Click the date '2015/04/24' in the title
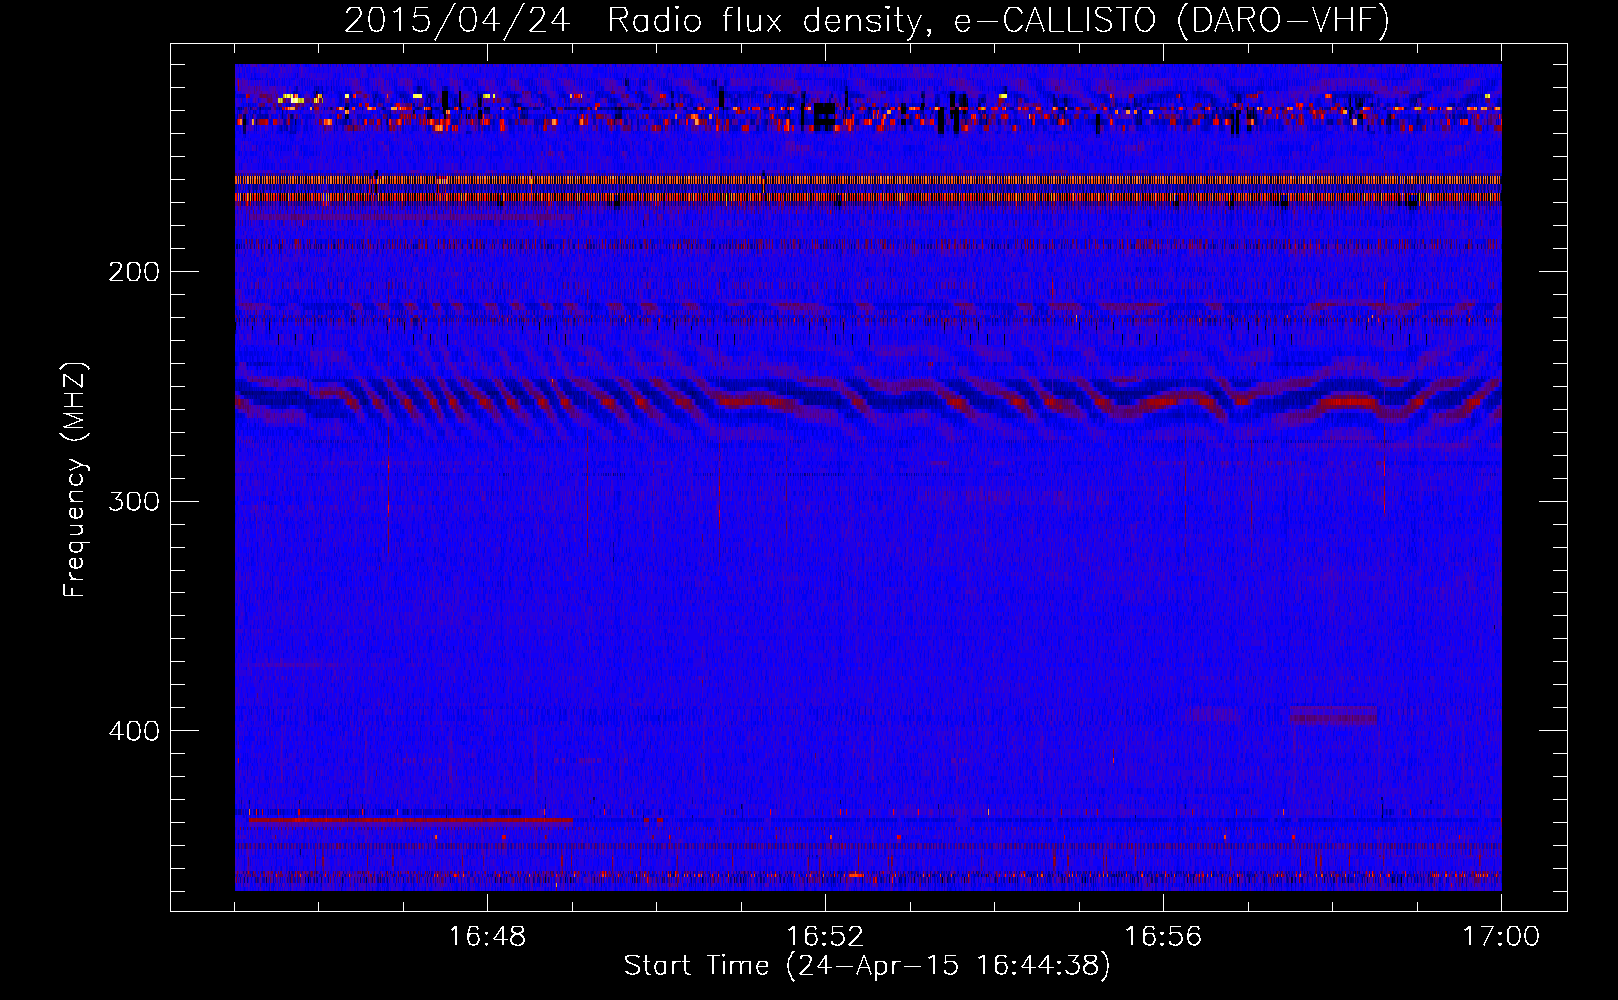Viewport: 1618px width, 1000px height. tap(456, 21)
